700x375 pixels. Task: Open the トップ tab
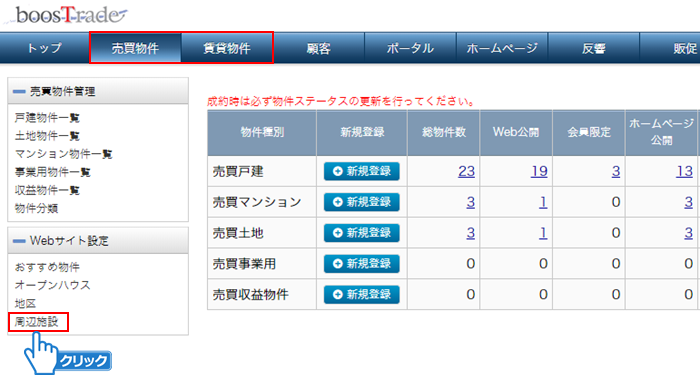pyautogui.click(x=45, y=48)
